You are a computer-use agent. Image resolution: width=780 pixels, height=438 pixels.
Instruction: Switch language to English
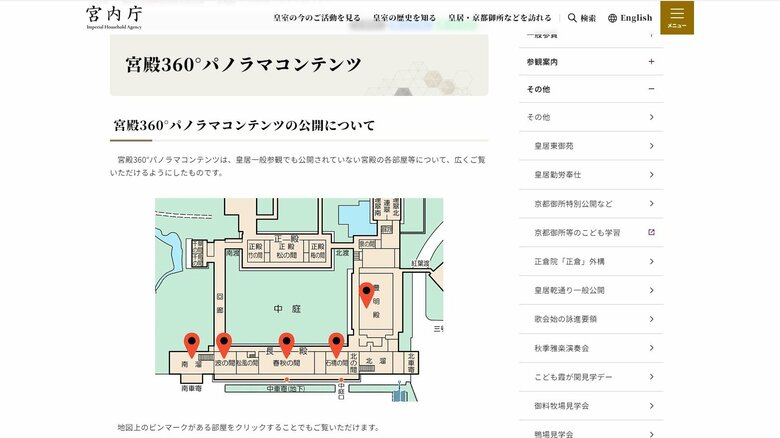pyautogui.click(x=636, y=18)
